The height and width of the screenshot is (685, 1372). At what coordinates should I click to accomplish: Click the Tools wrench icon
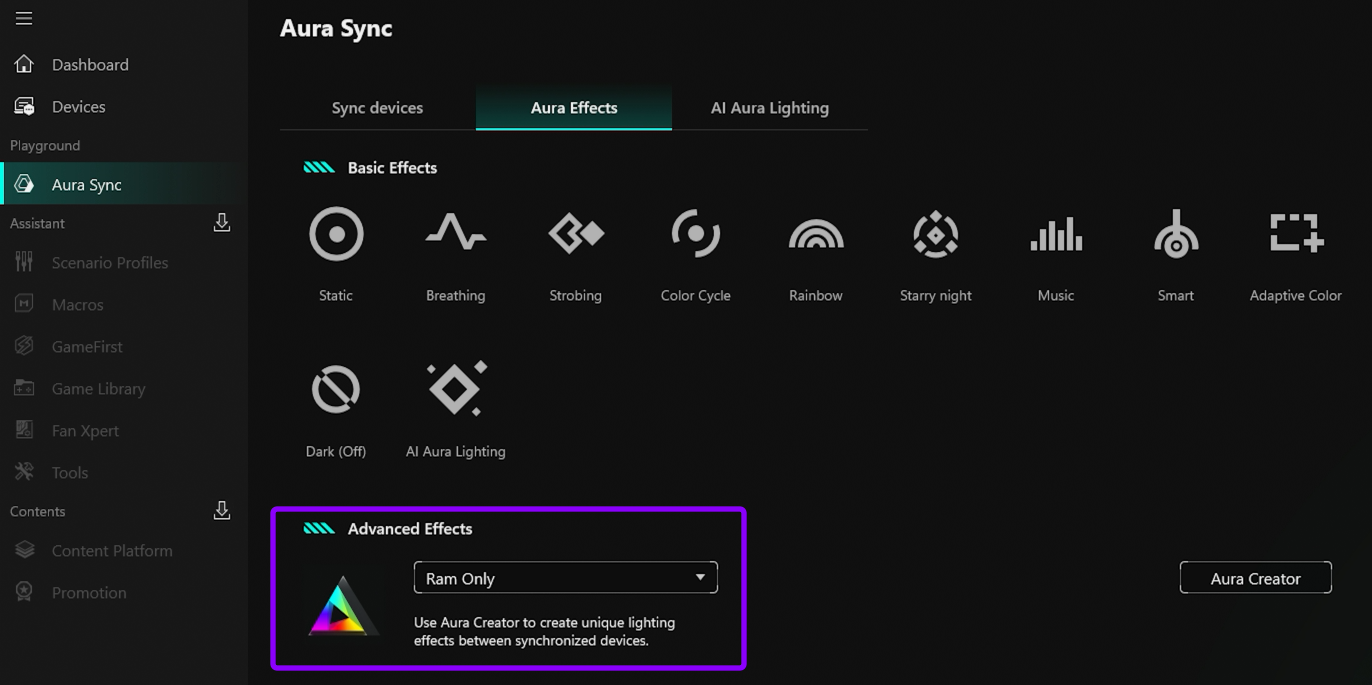click(x=24, y=472)
